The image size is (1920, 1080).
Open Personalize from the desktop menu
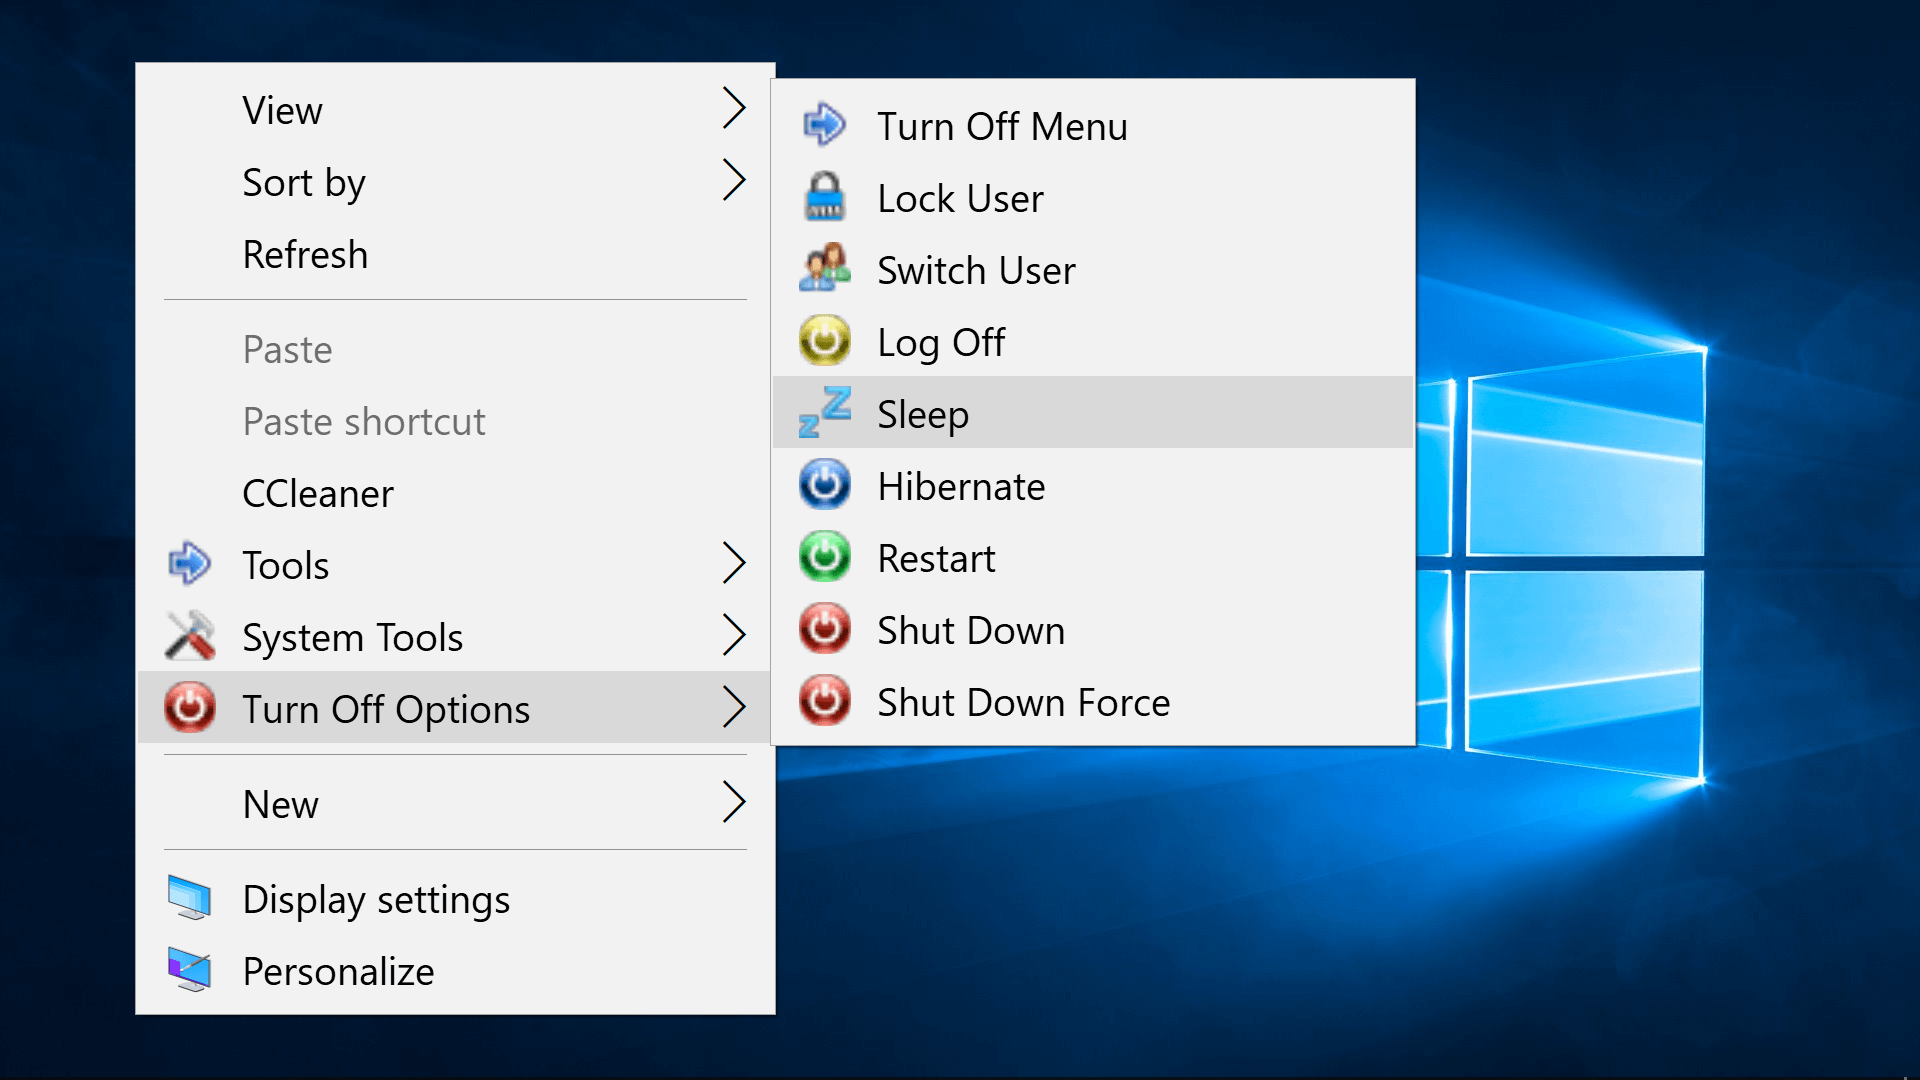point(338,972)
